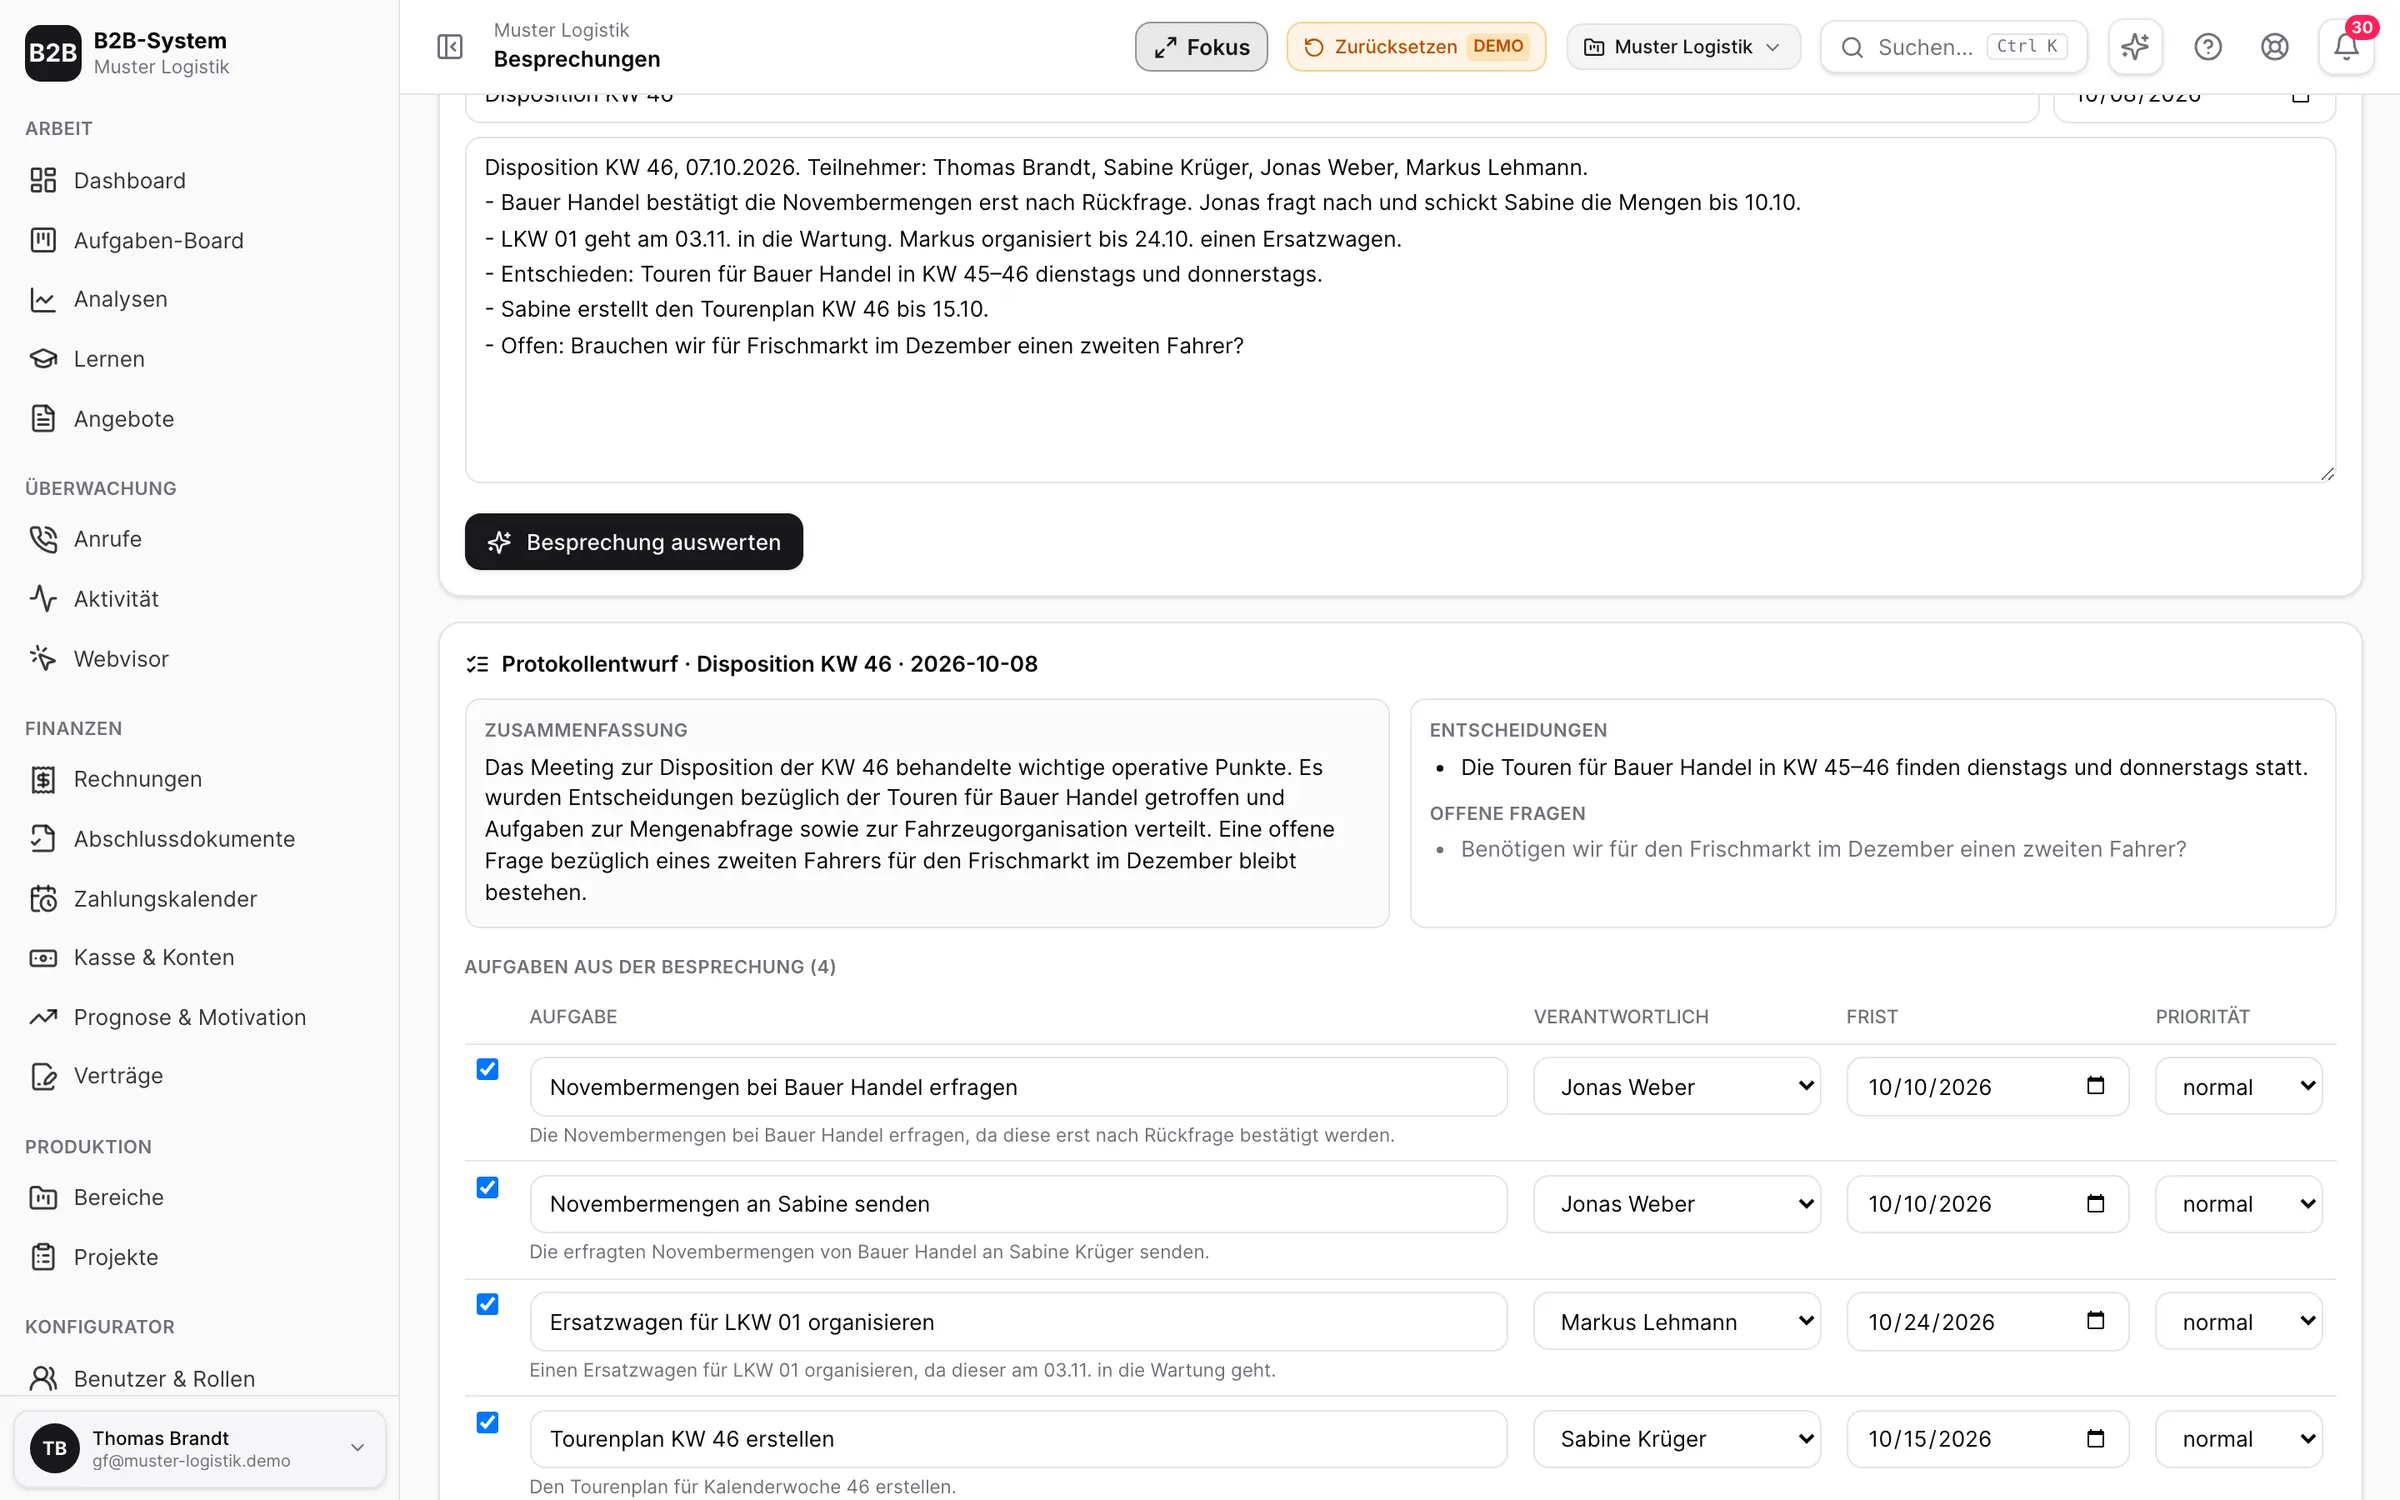Open the Markus Lehmann responsible dropdown
This screenshot has width=2400, height=1500.
pos(1677,1321)
